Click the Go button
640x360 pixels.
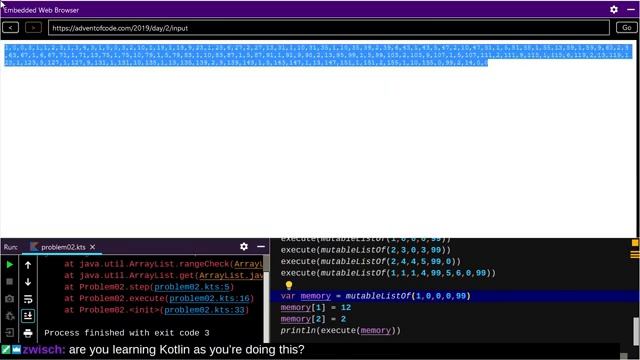click(x=627, y=28)
